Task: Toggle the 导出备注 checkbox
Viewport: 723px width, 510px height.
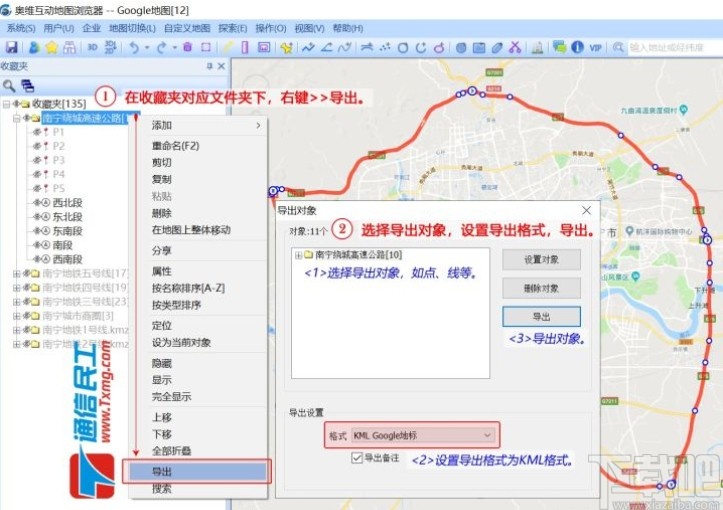Action: click(x=356, y=458)
